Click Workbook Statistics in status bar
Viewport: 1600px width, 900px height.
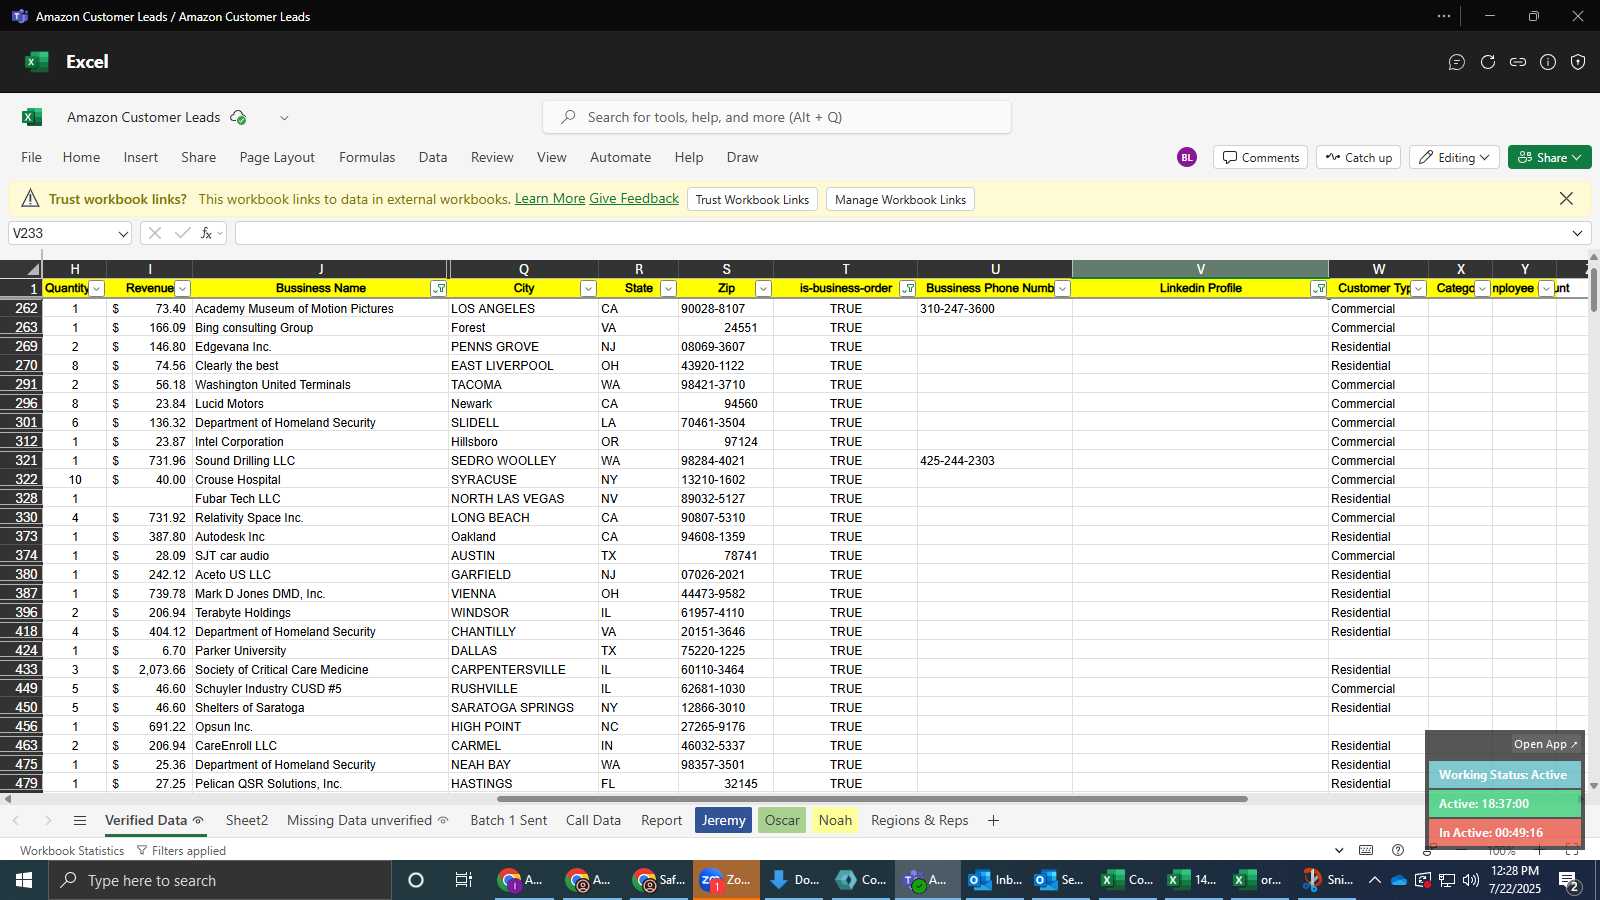tap(72, 851)
